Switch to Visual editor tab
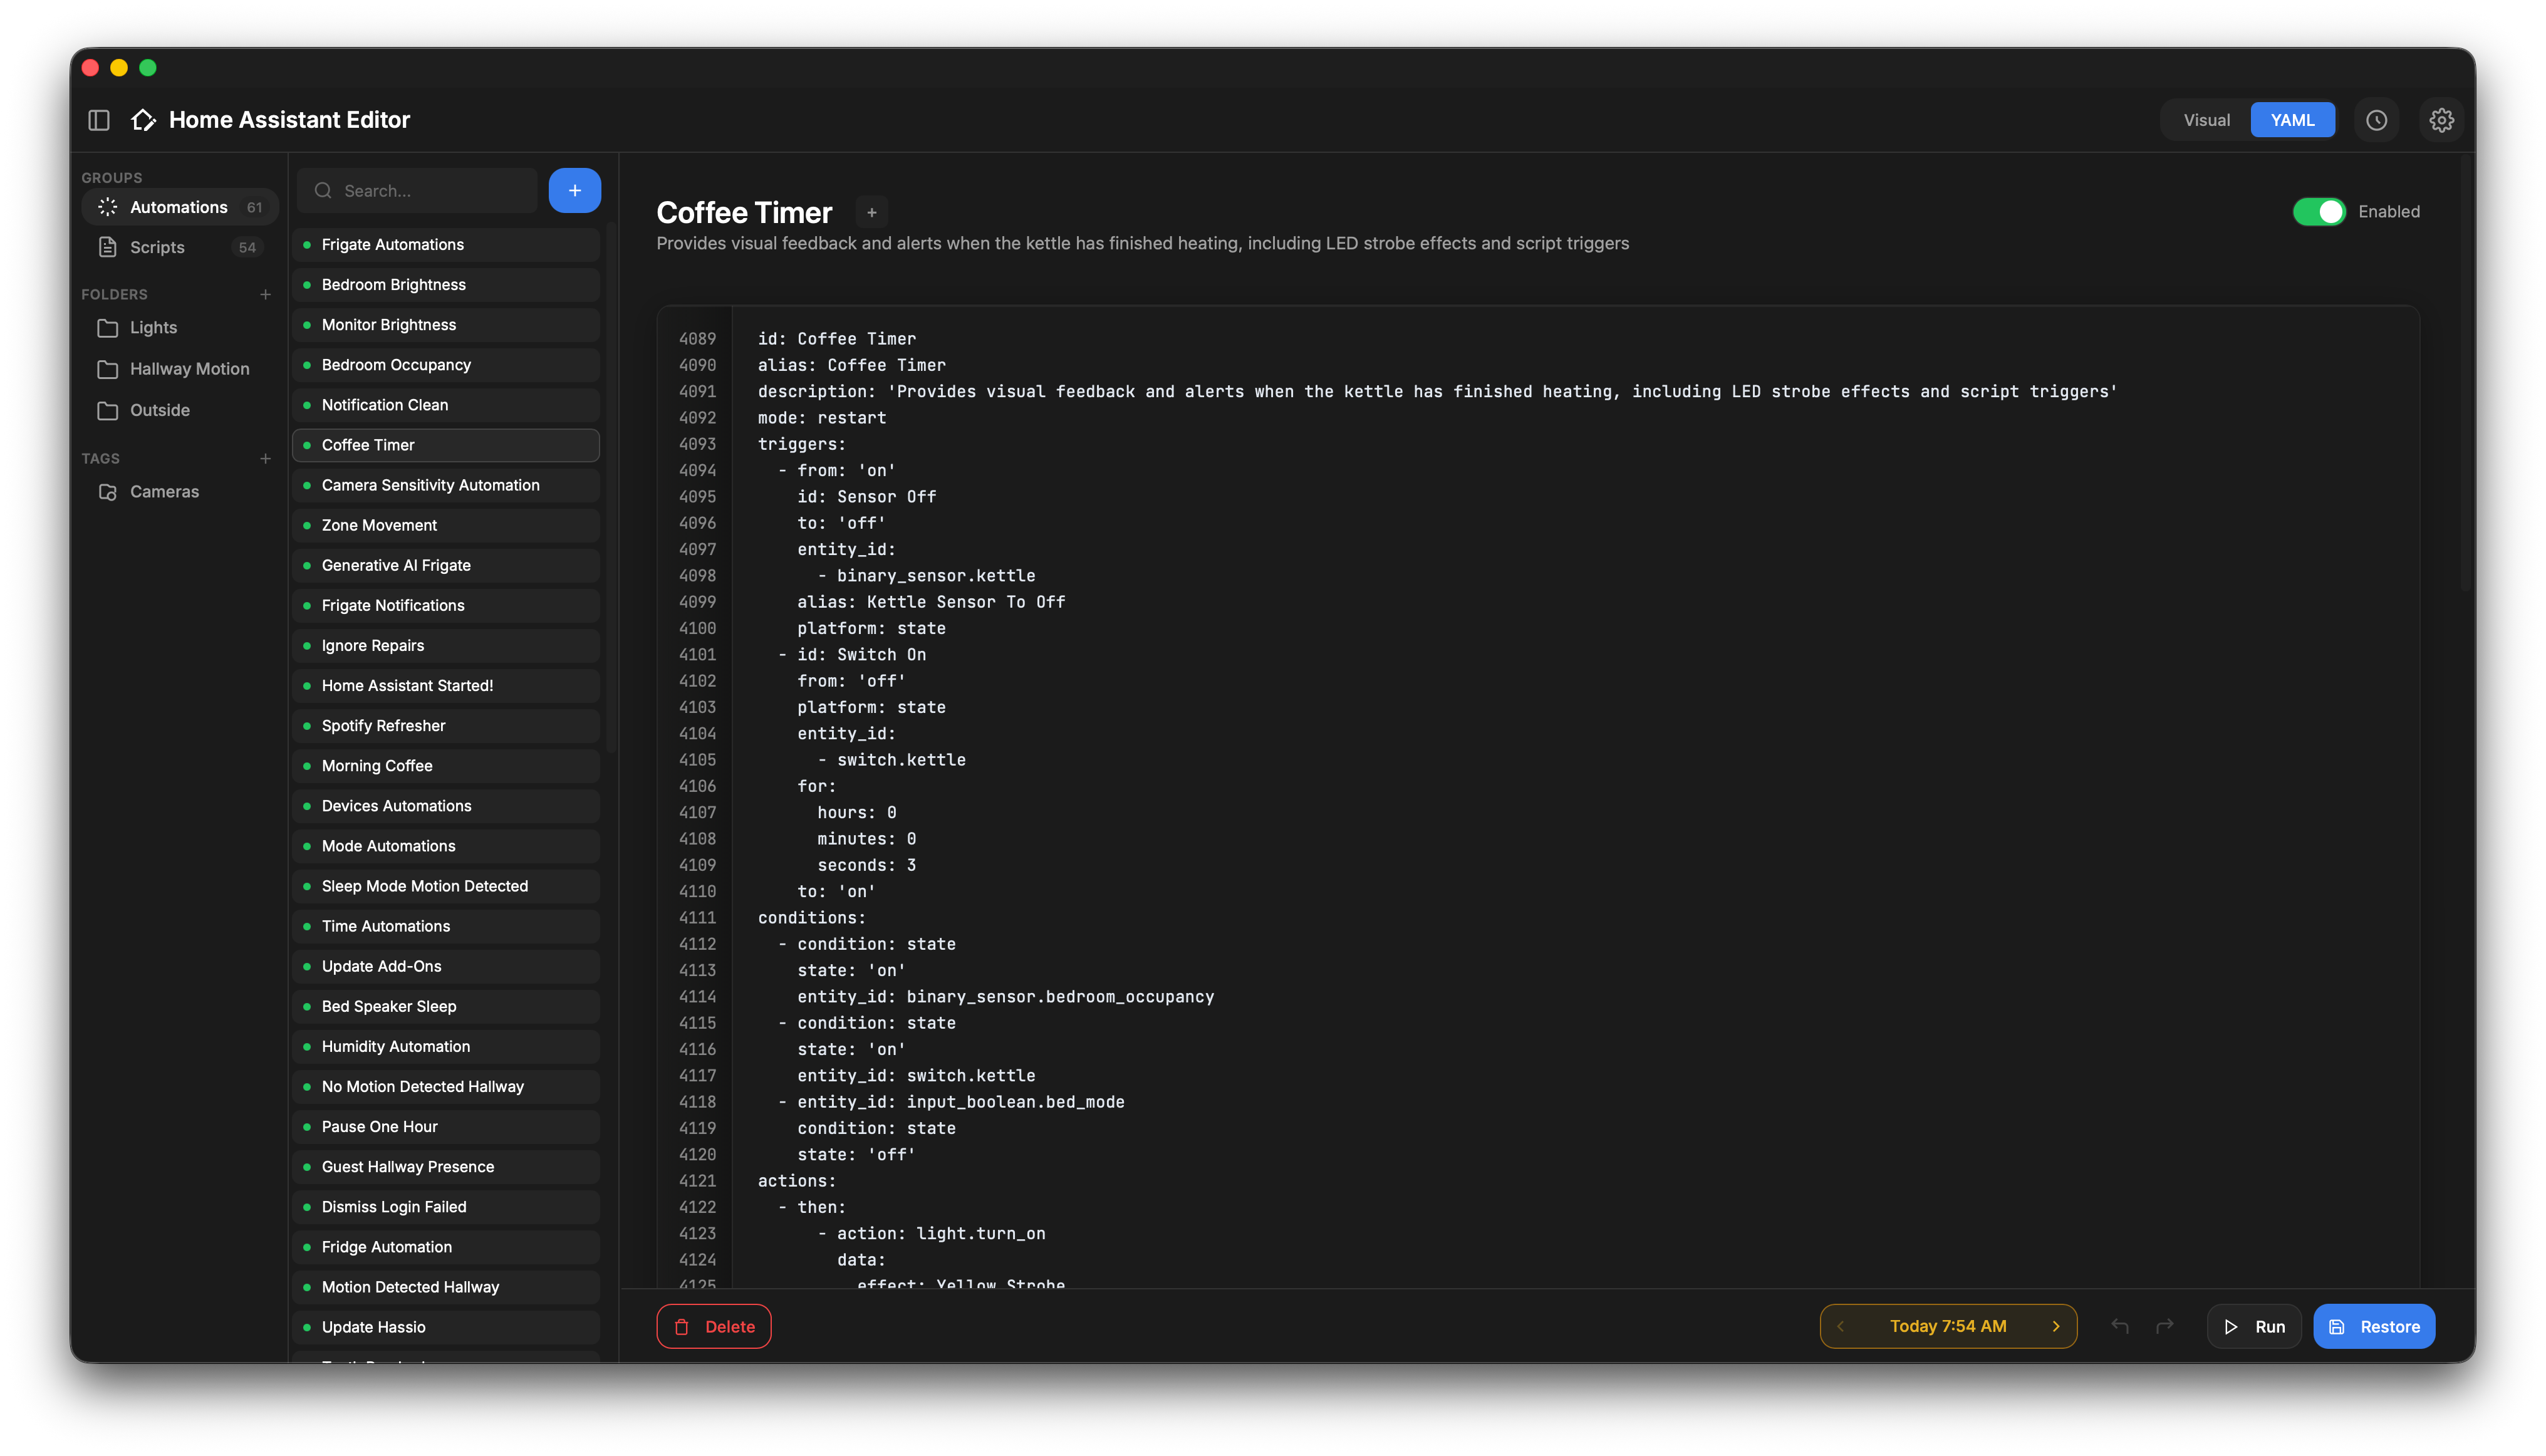 (2206, 120)
